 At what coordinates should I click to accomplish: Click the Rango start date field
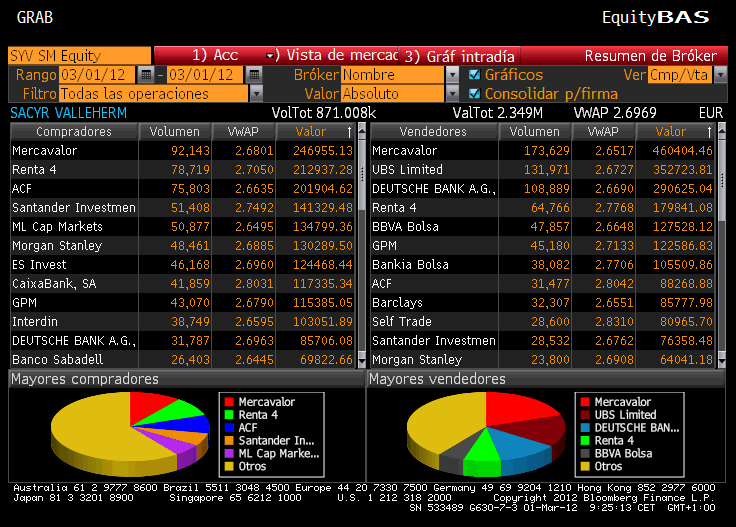coord(96,75)
